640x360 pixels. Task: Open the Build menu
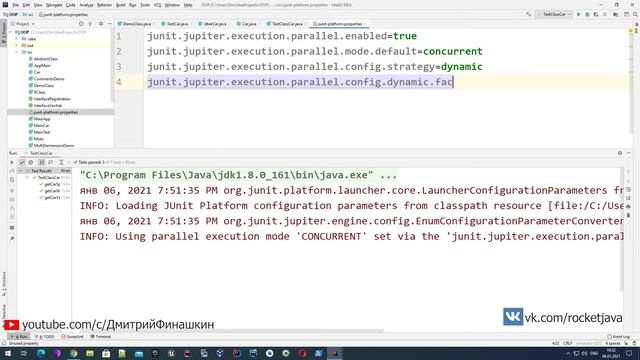pyautogui.click(x=121, y=5)
